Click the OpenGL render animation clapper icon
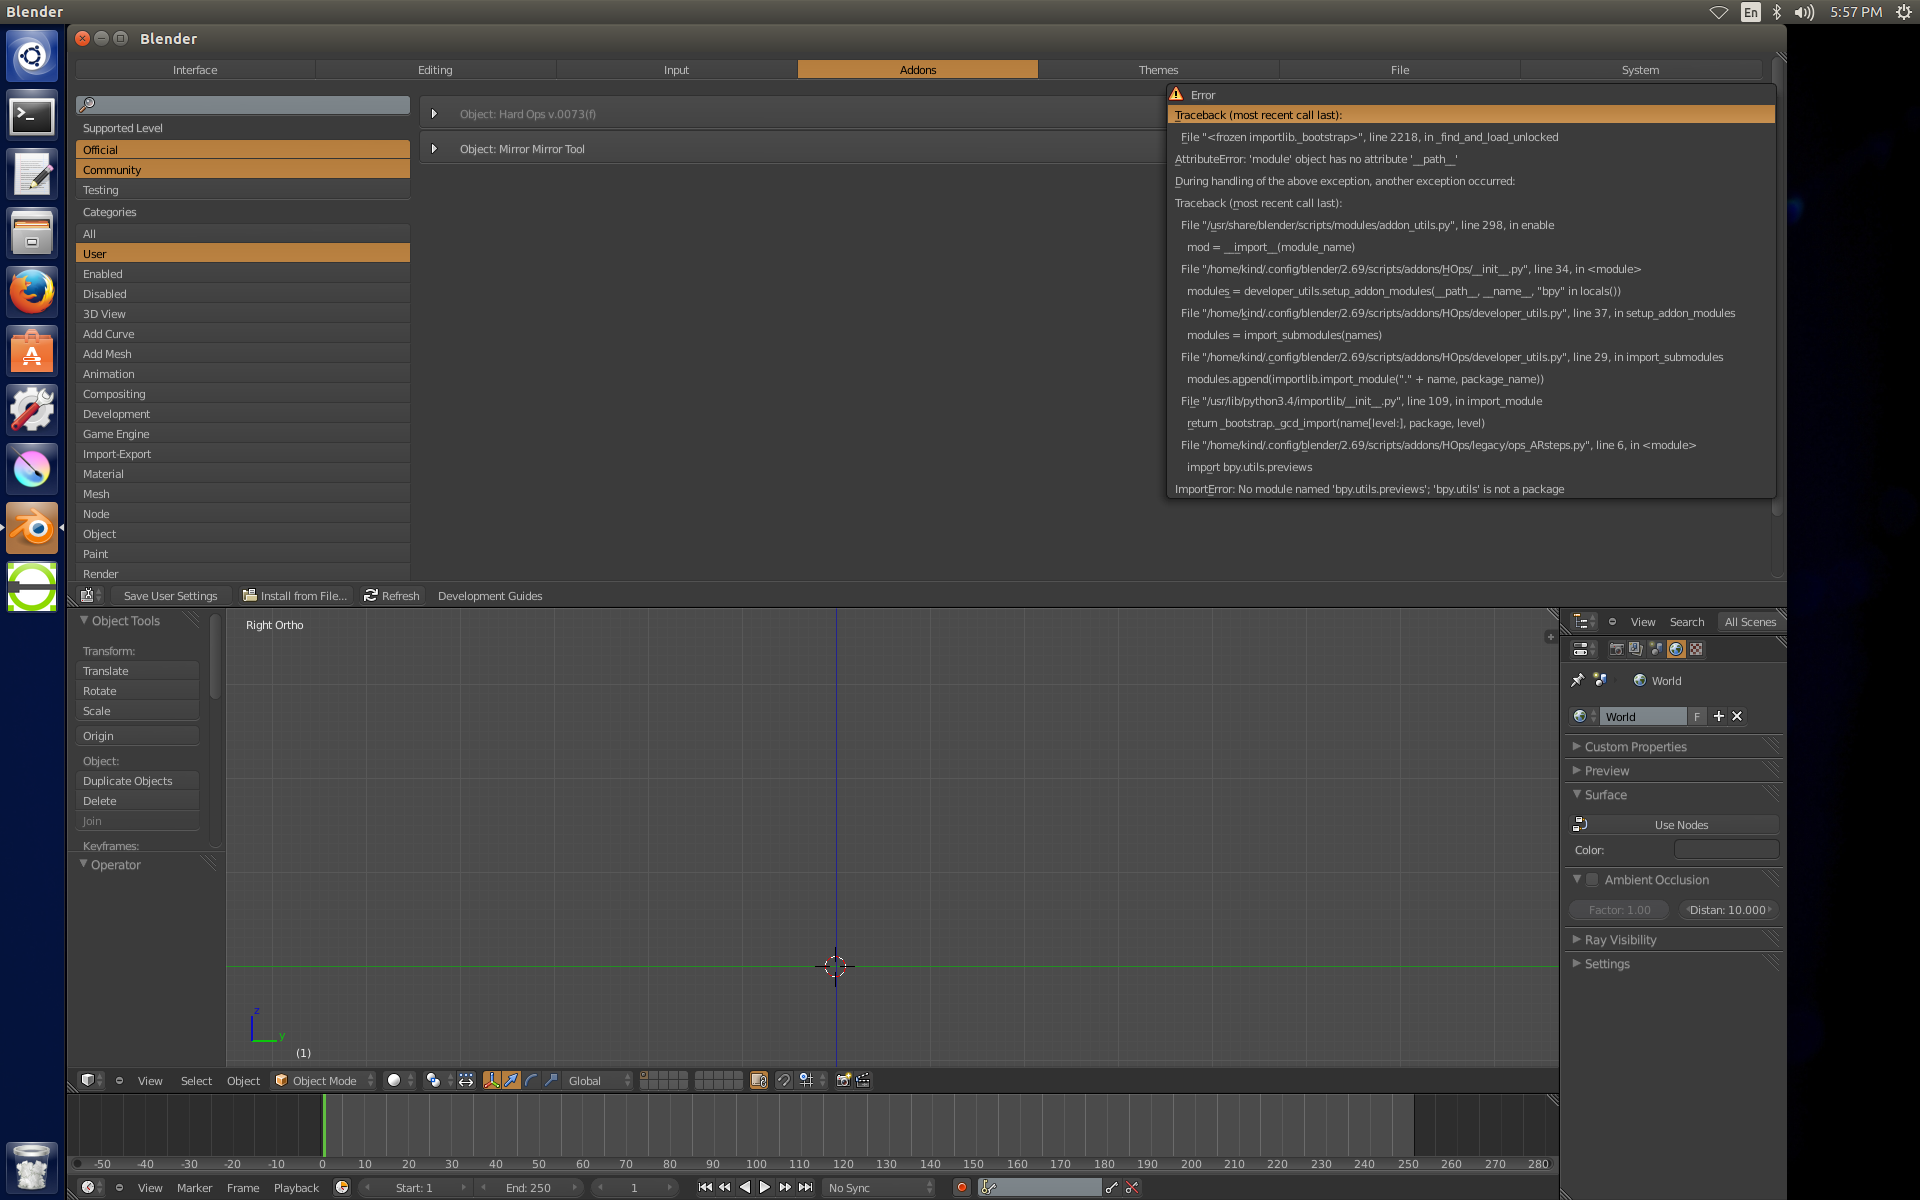1920x1200 pixels. click(864, 1080)
